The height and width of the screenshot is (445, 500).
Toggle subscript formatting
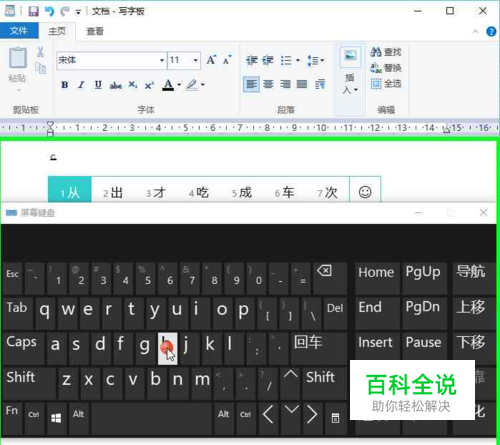[133, 85]
